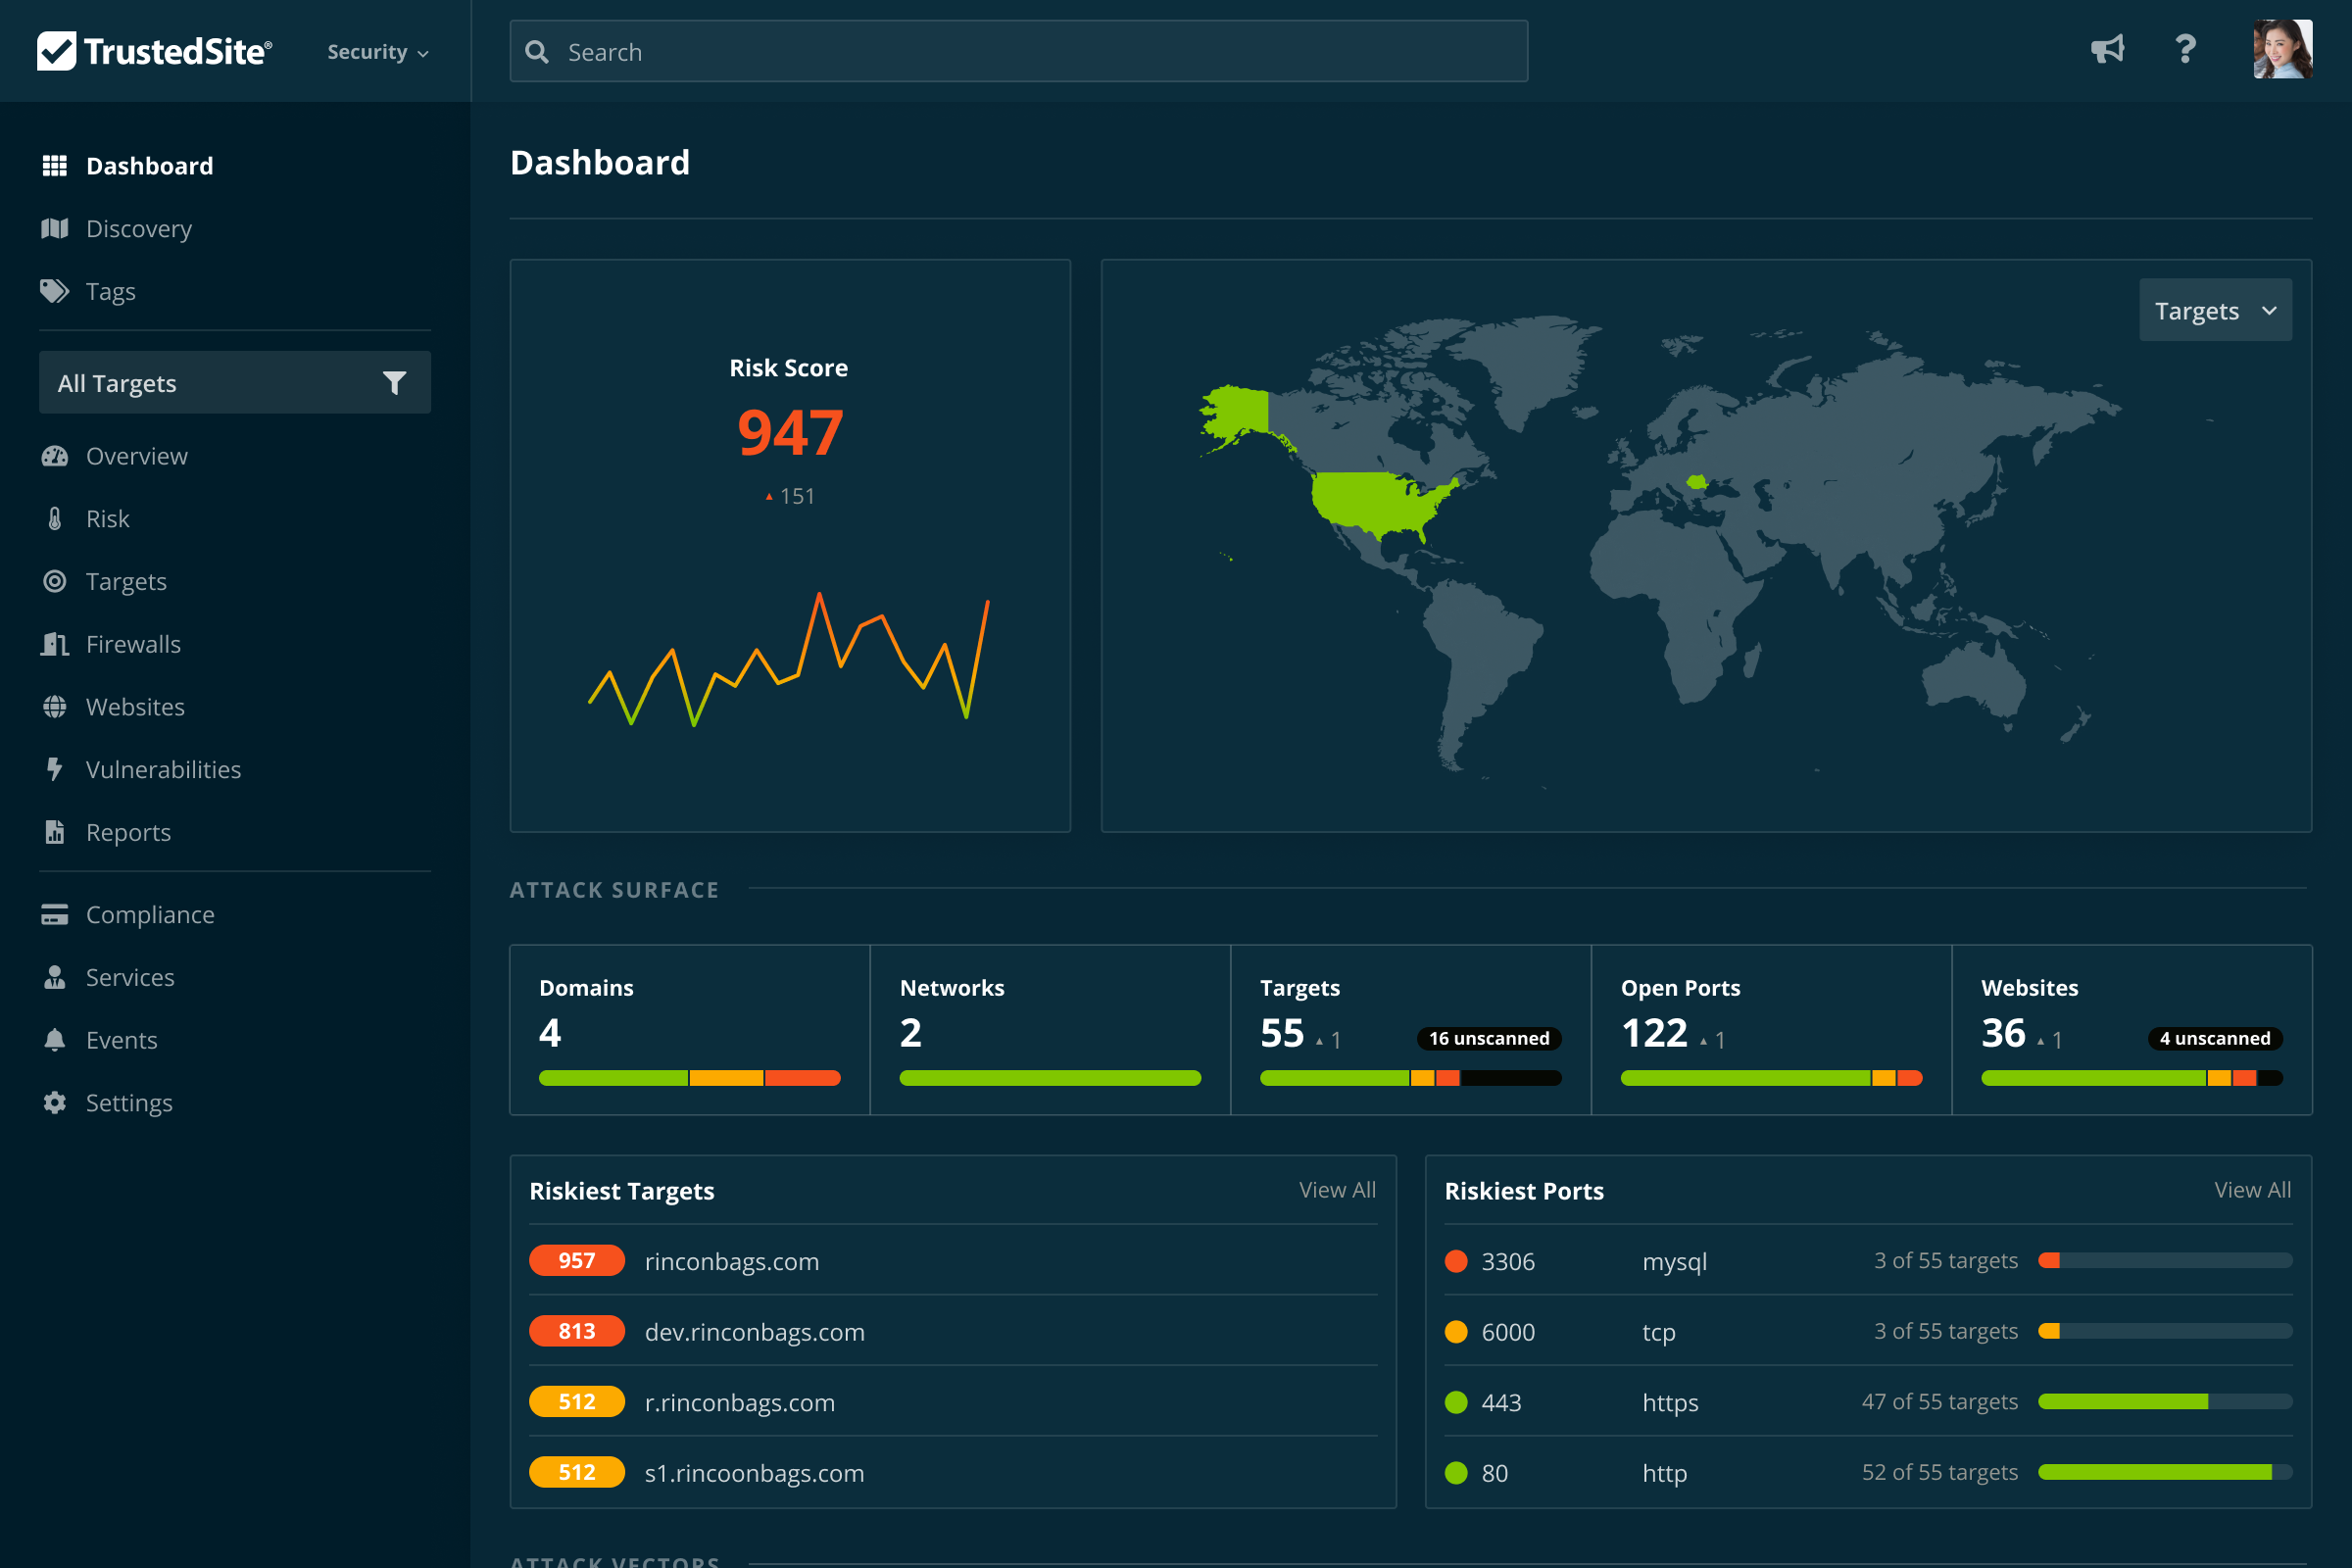2352x1568 pixels.
Task: Click View All in Riskiest Targets
Action: tap(1336, 1190)
